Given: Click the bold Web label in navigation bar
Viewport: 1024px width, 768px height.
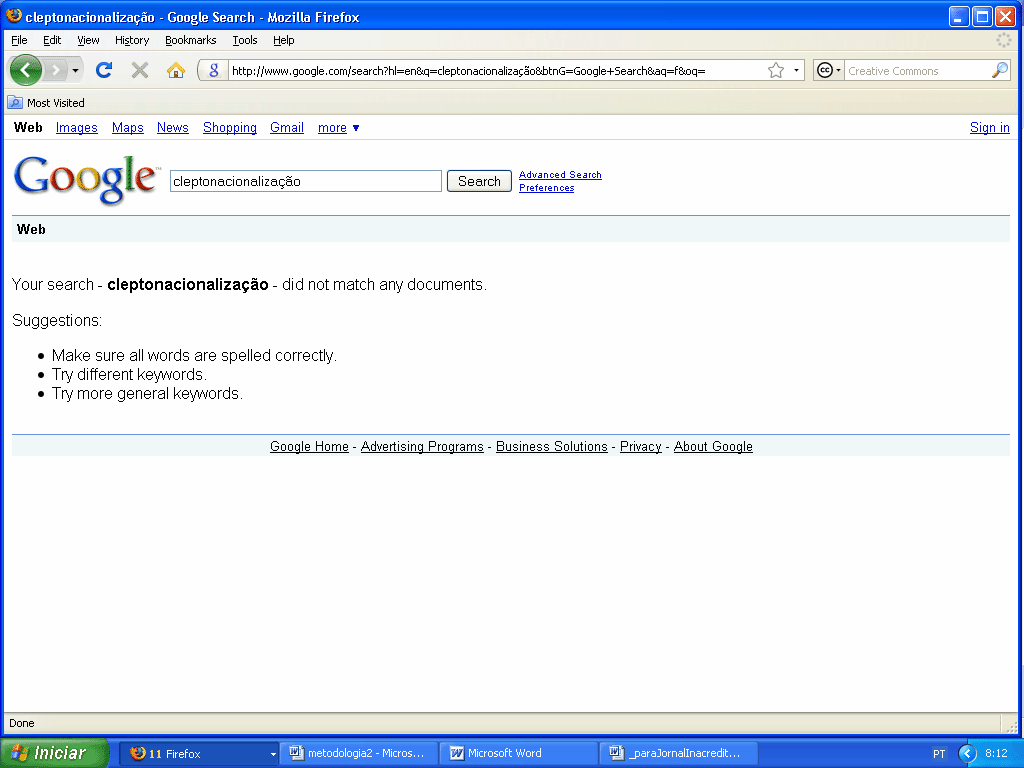Looking at the screenshot, I should tap(28, 127).
